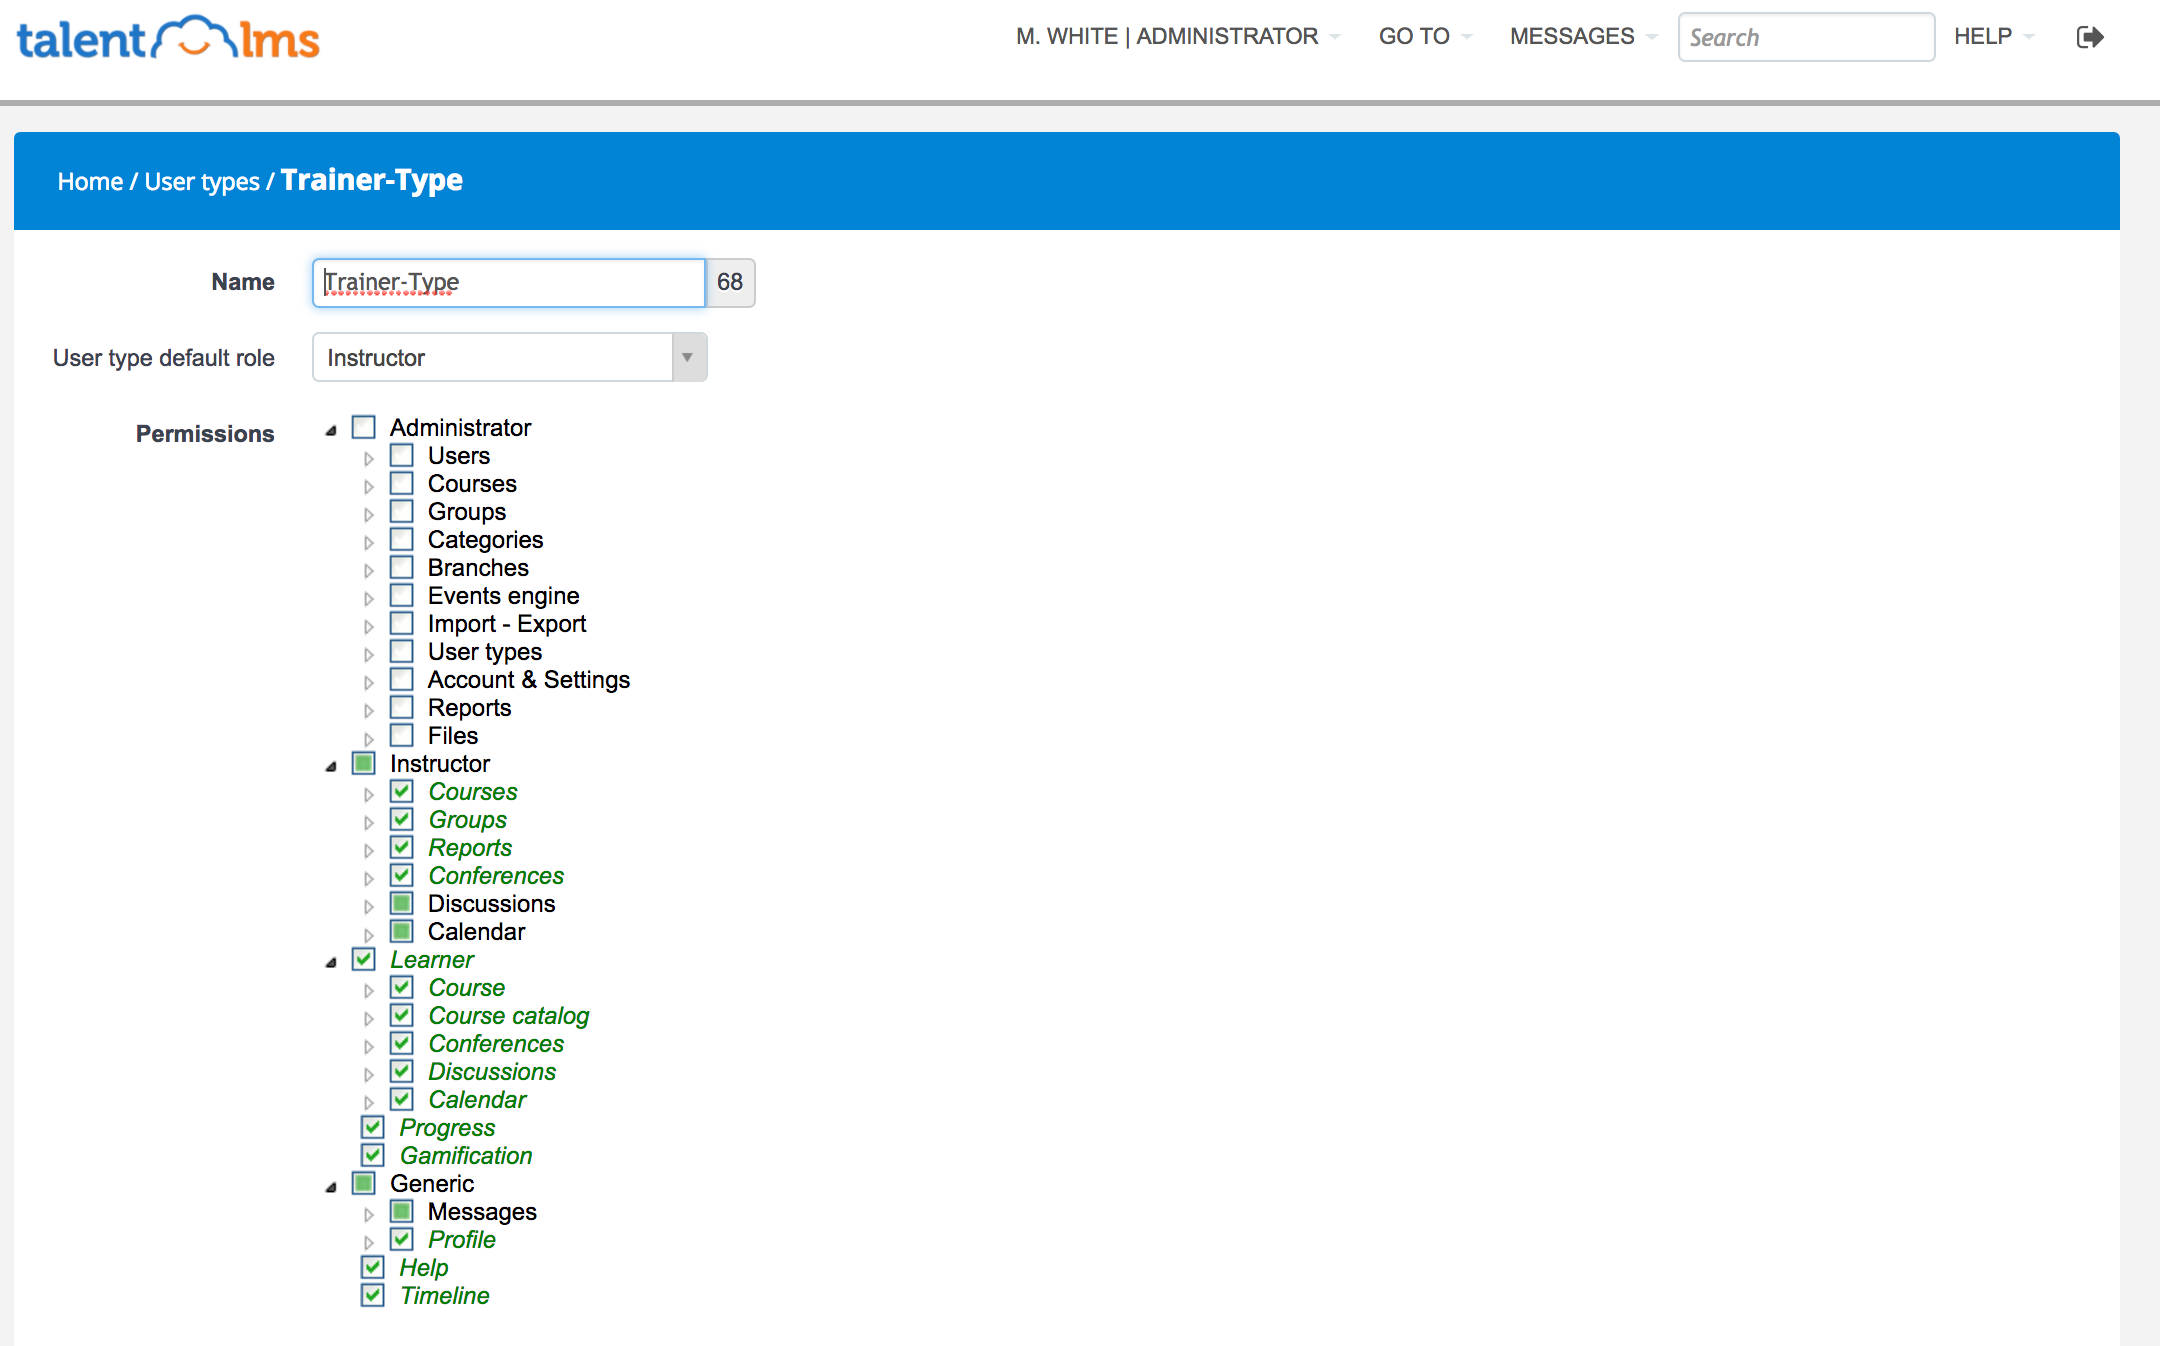Screen dimensions: 2160x1346
Task: Go to User types breadcrumb link
Action: [x=201, y=182]
